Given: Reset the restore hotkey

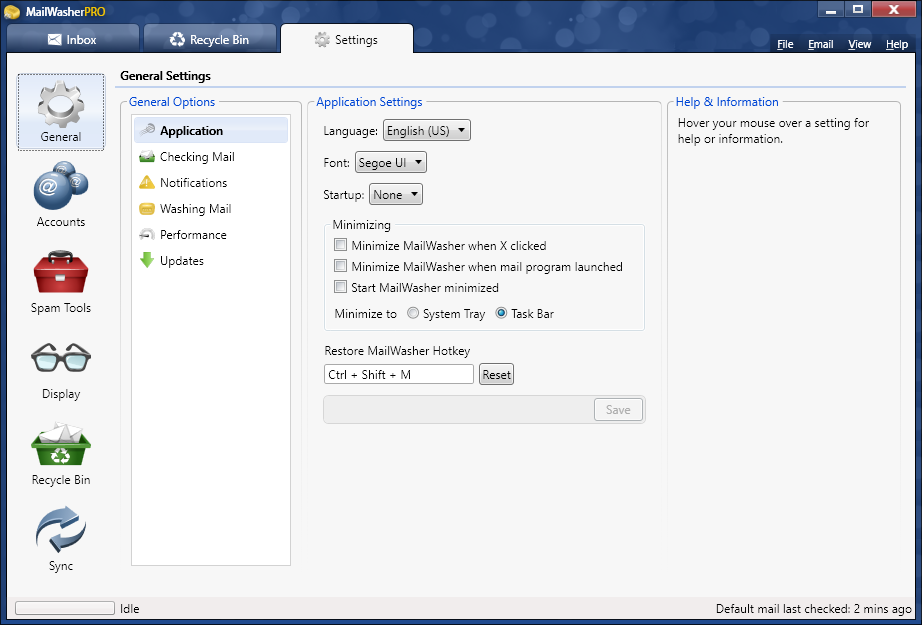Looking at the screenshot, I should pos(496,375).
